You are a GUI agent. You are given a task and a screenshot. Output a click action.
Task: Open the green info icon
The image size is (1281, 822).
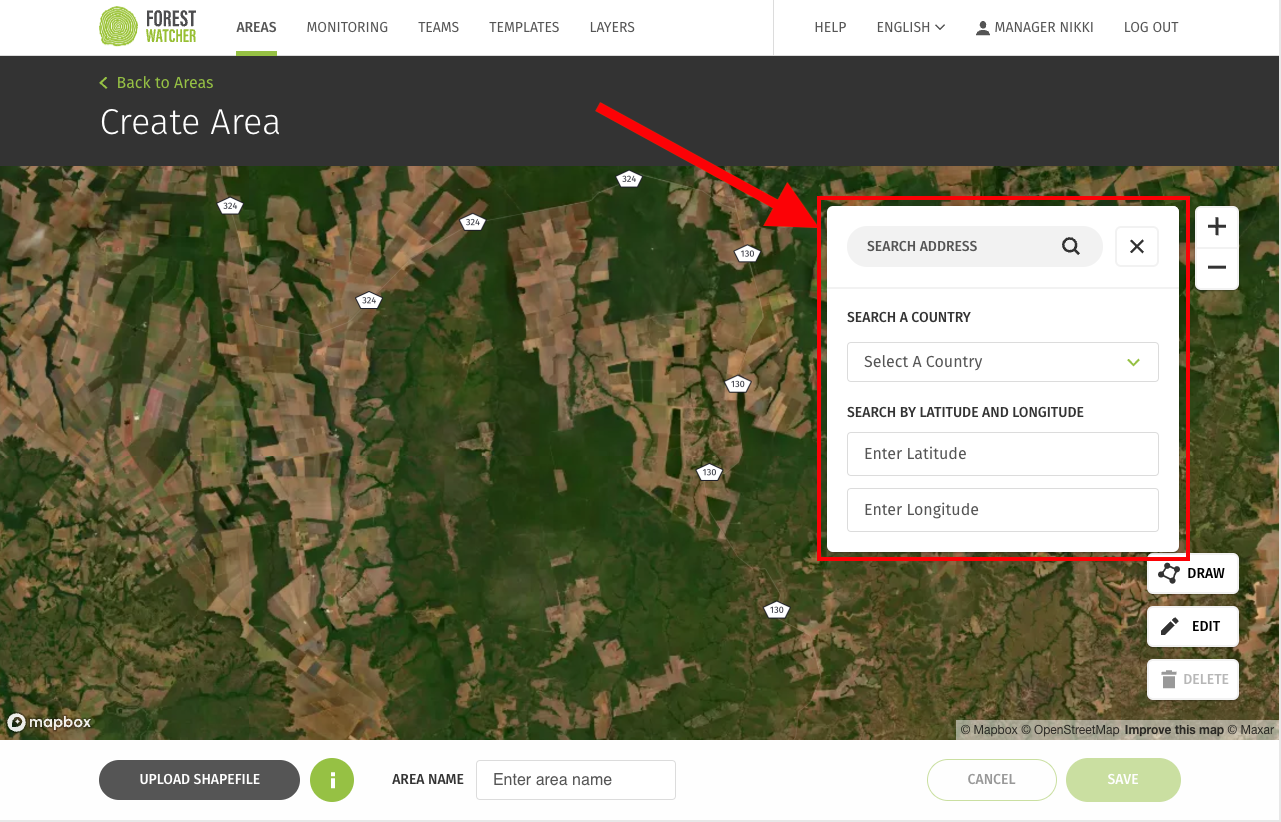click(x=332, y=780)
